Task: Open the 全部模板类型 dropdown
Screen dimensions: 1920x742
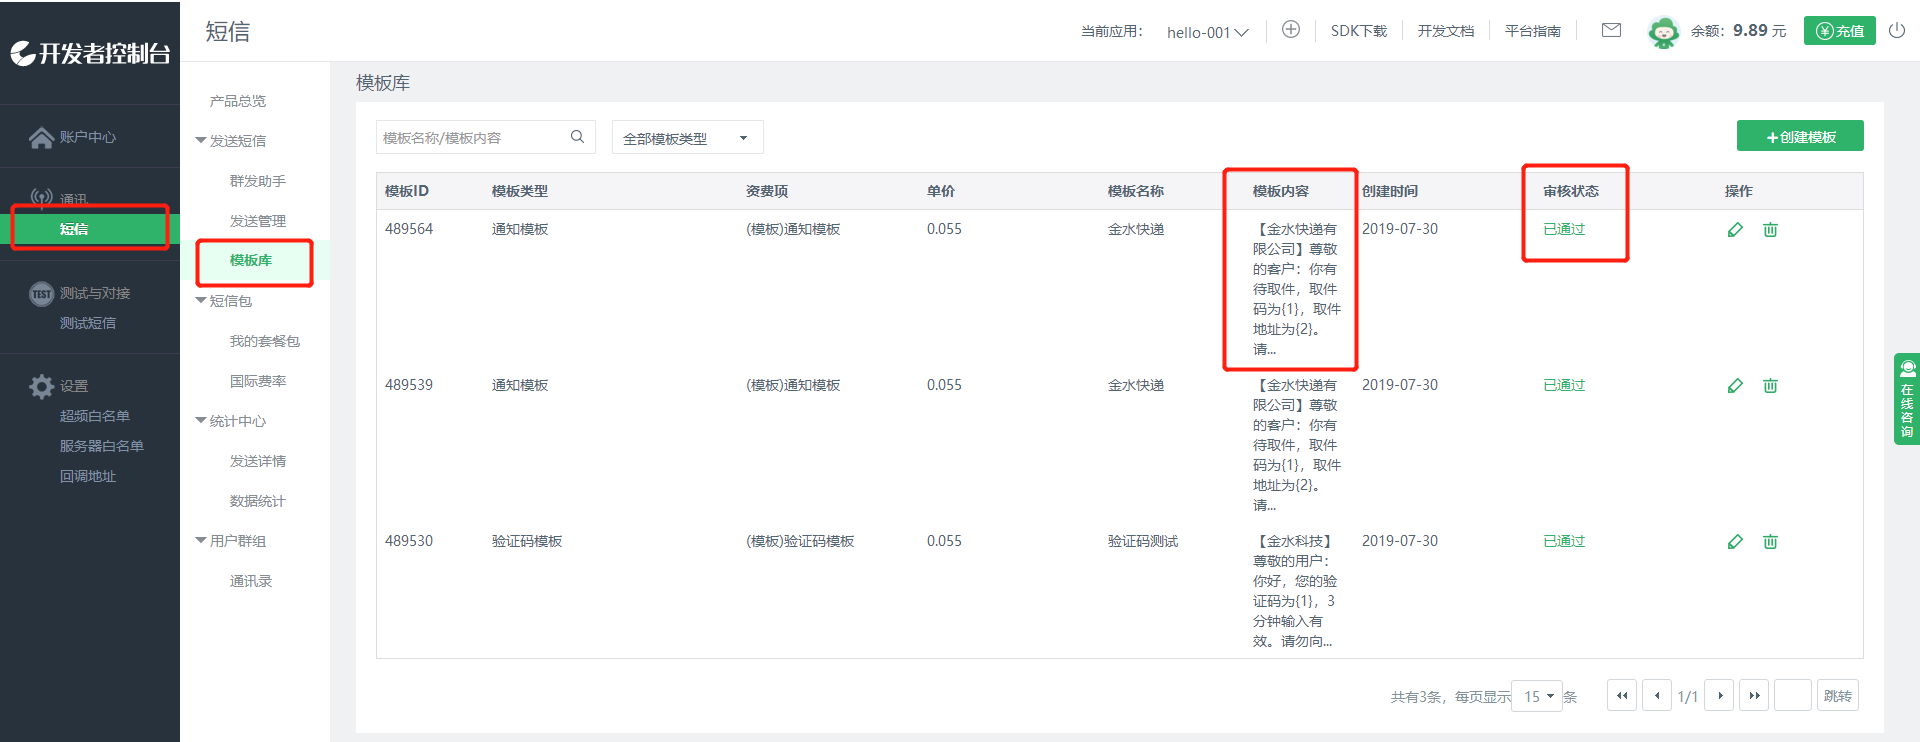Action: click(688, 137)
